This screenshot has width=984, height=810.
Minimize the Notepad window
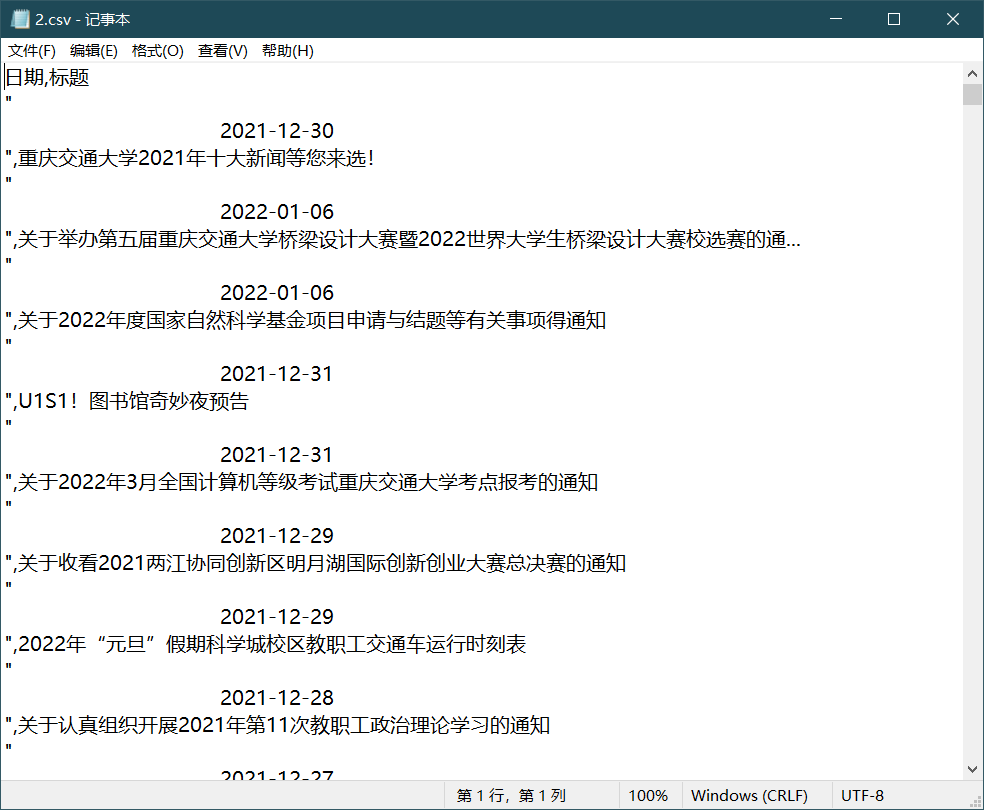[x=836, y=19]
